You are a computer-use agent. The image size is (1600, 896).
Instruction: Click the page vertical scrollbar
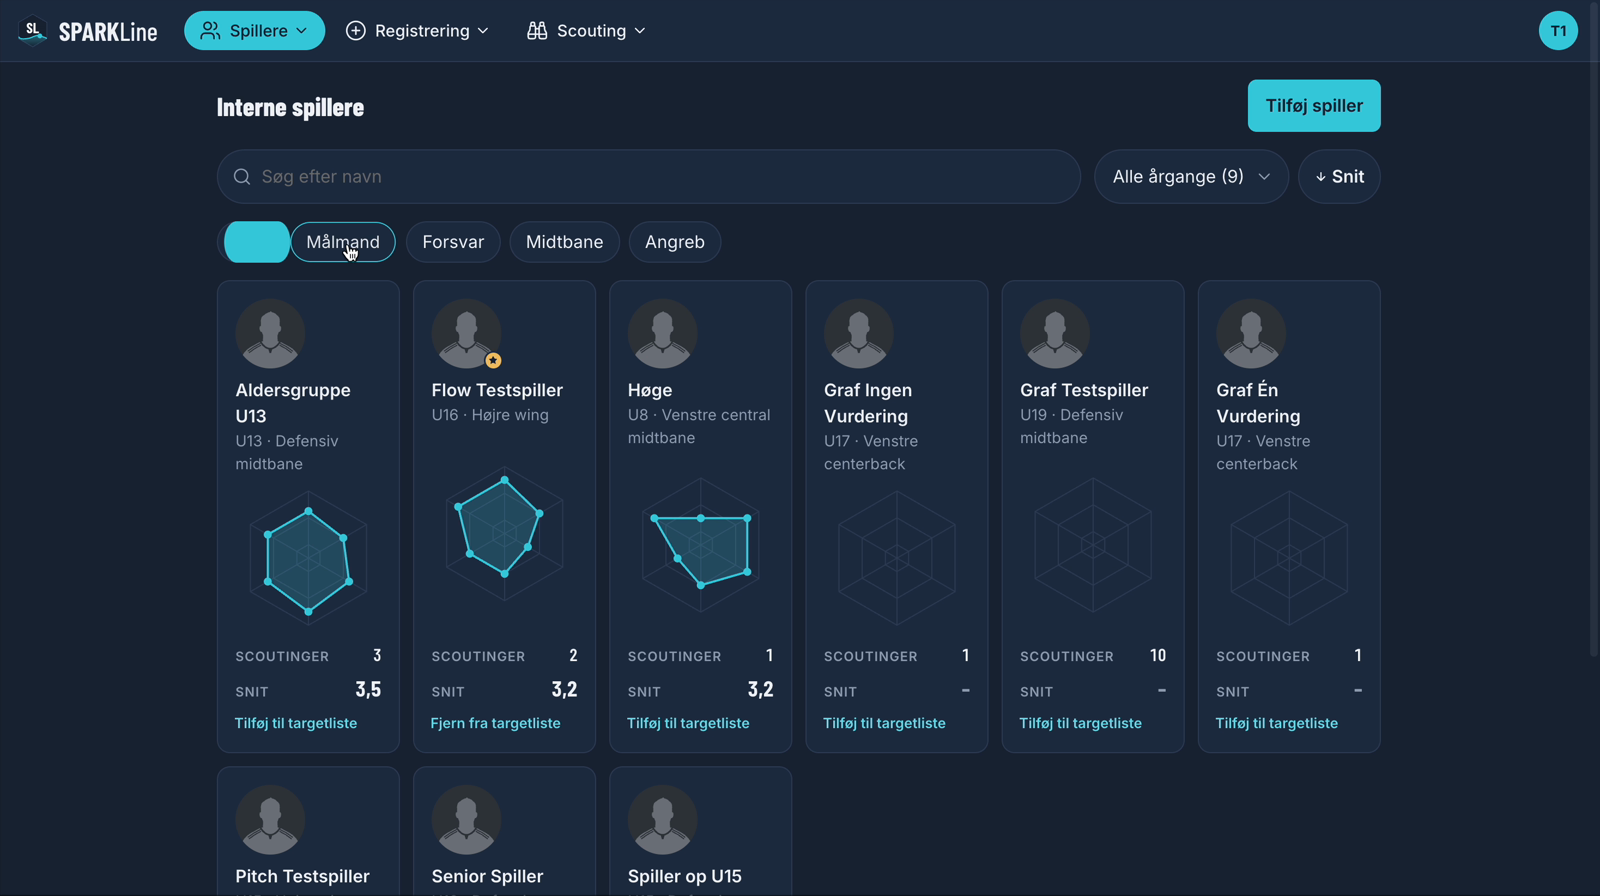(1595, 330)
